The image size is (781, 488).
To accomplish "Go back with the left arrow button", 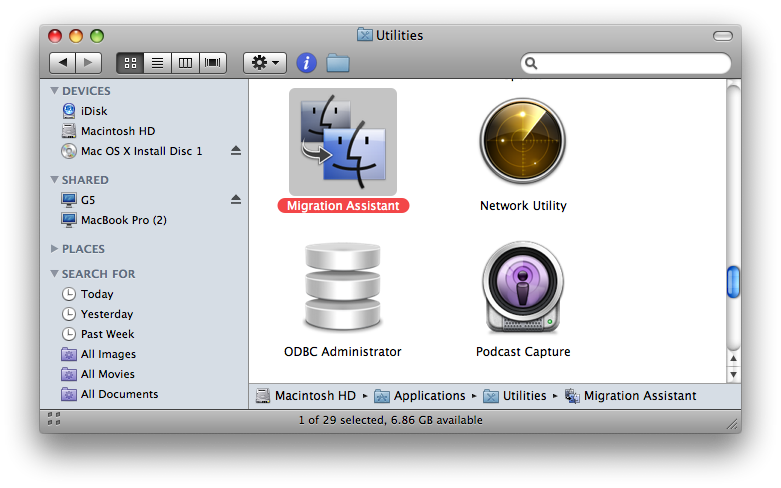I will click(x=63, y=63).
